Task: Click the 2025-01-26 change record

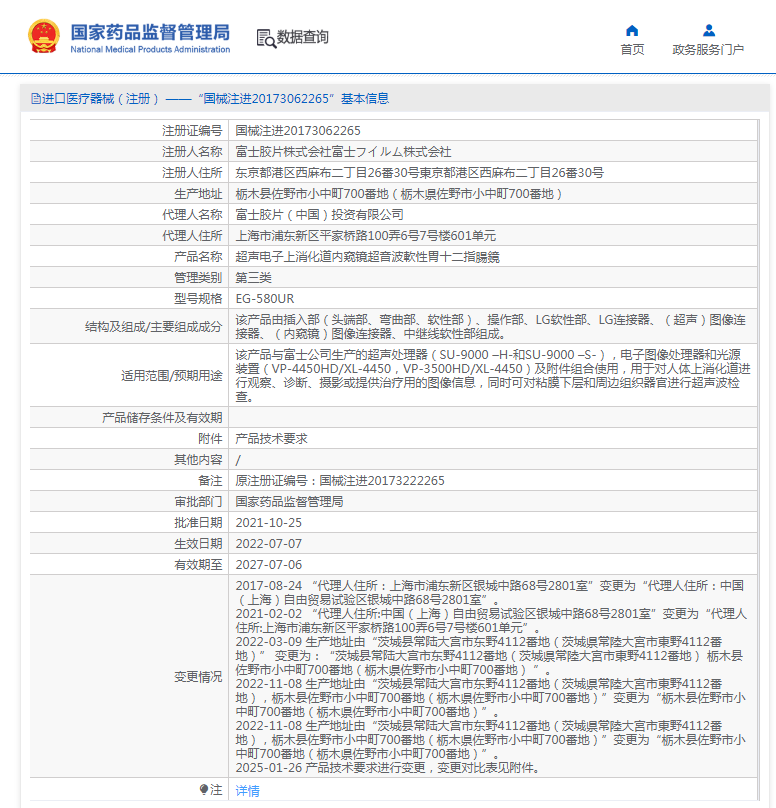Action: [389, 768]
